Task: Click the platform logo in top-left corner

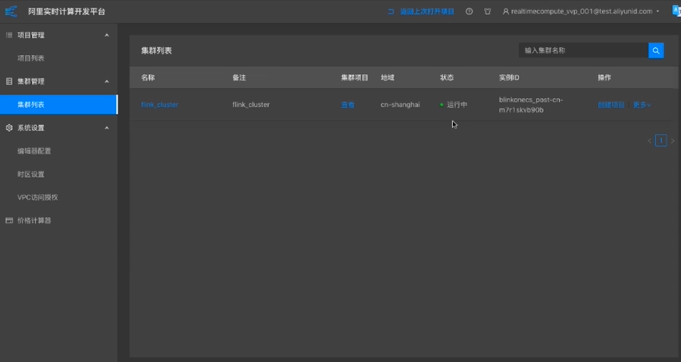Action: click(11, 11)
